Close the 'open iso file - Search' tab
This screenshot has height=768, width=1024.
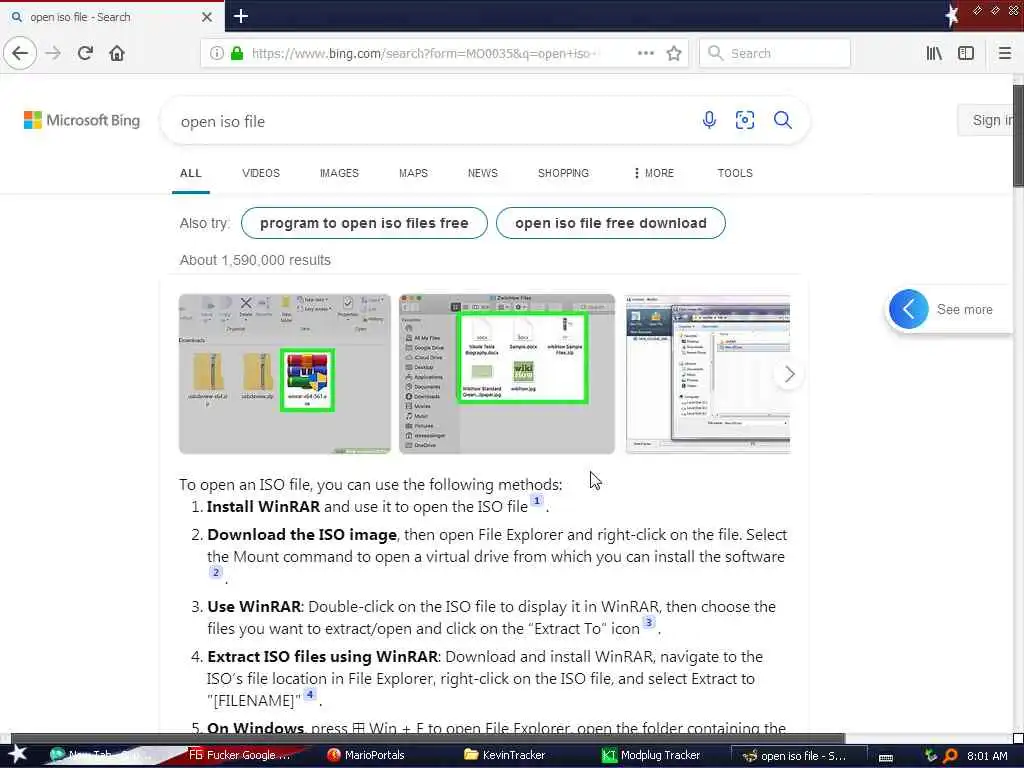[207, 17]
